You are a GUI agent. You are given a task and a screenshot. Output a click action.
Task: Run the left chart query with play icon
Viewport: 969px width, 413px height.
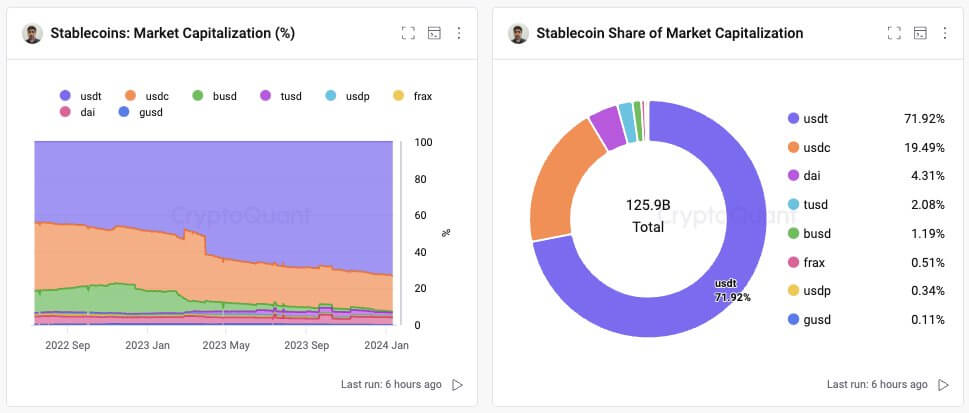458,385
